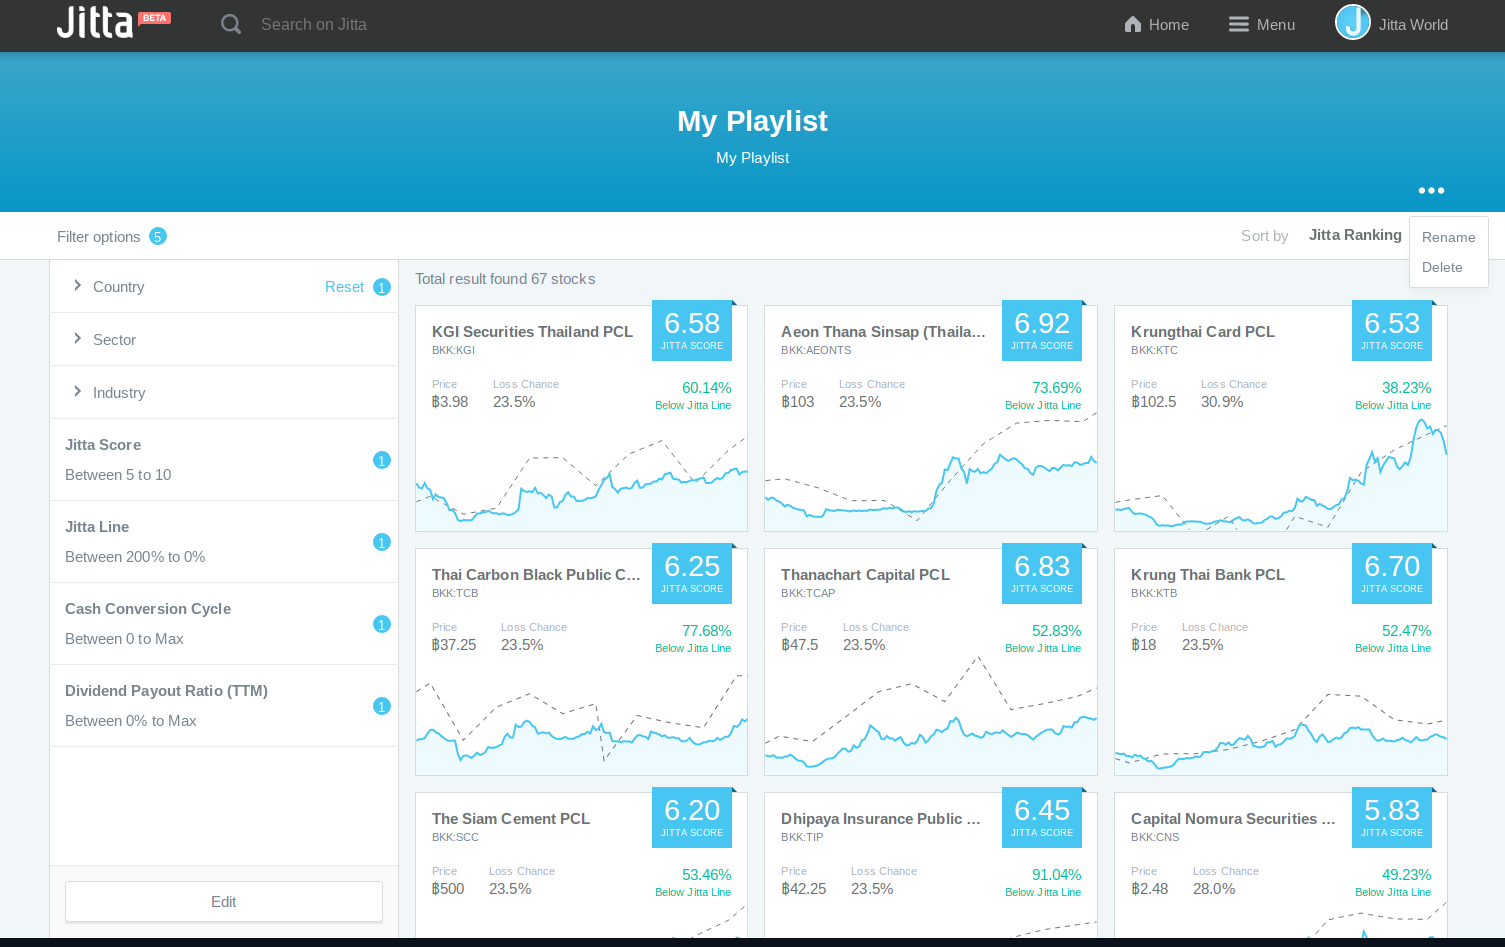Click the 6.70 Jitta Score badge

tap(1392, 574)
